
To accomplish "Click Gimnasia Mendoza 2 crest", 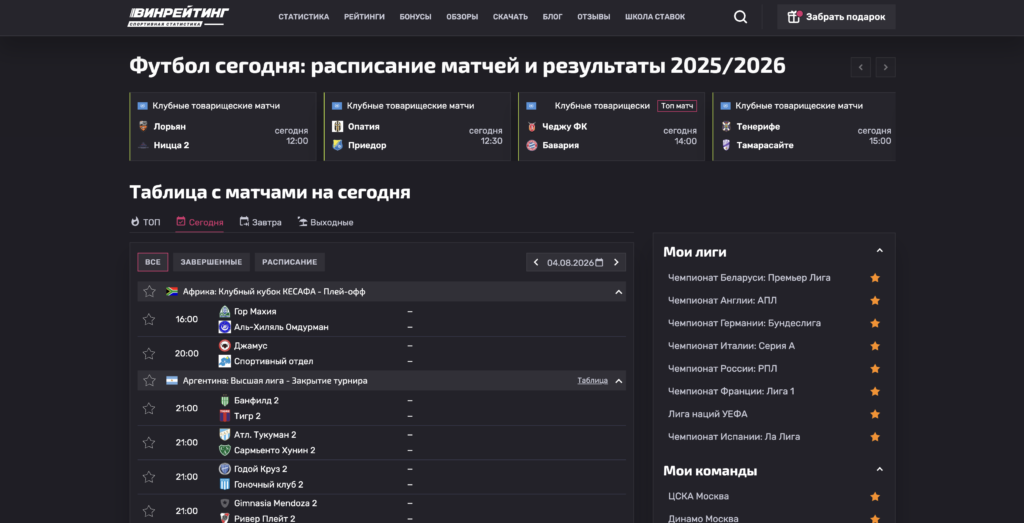I will click(x=225, y=503).
